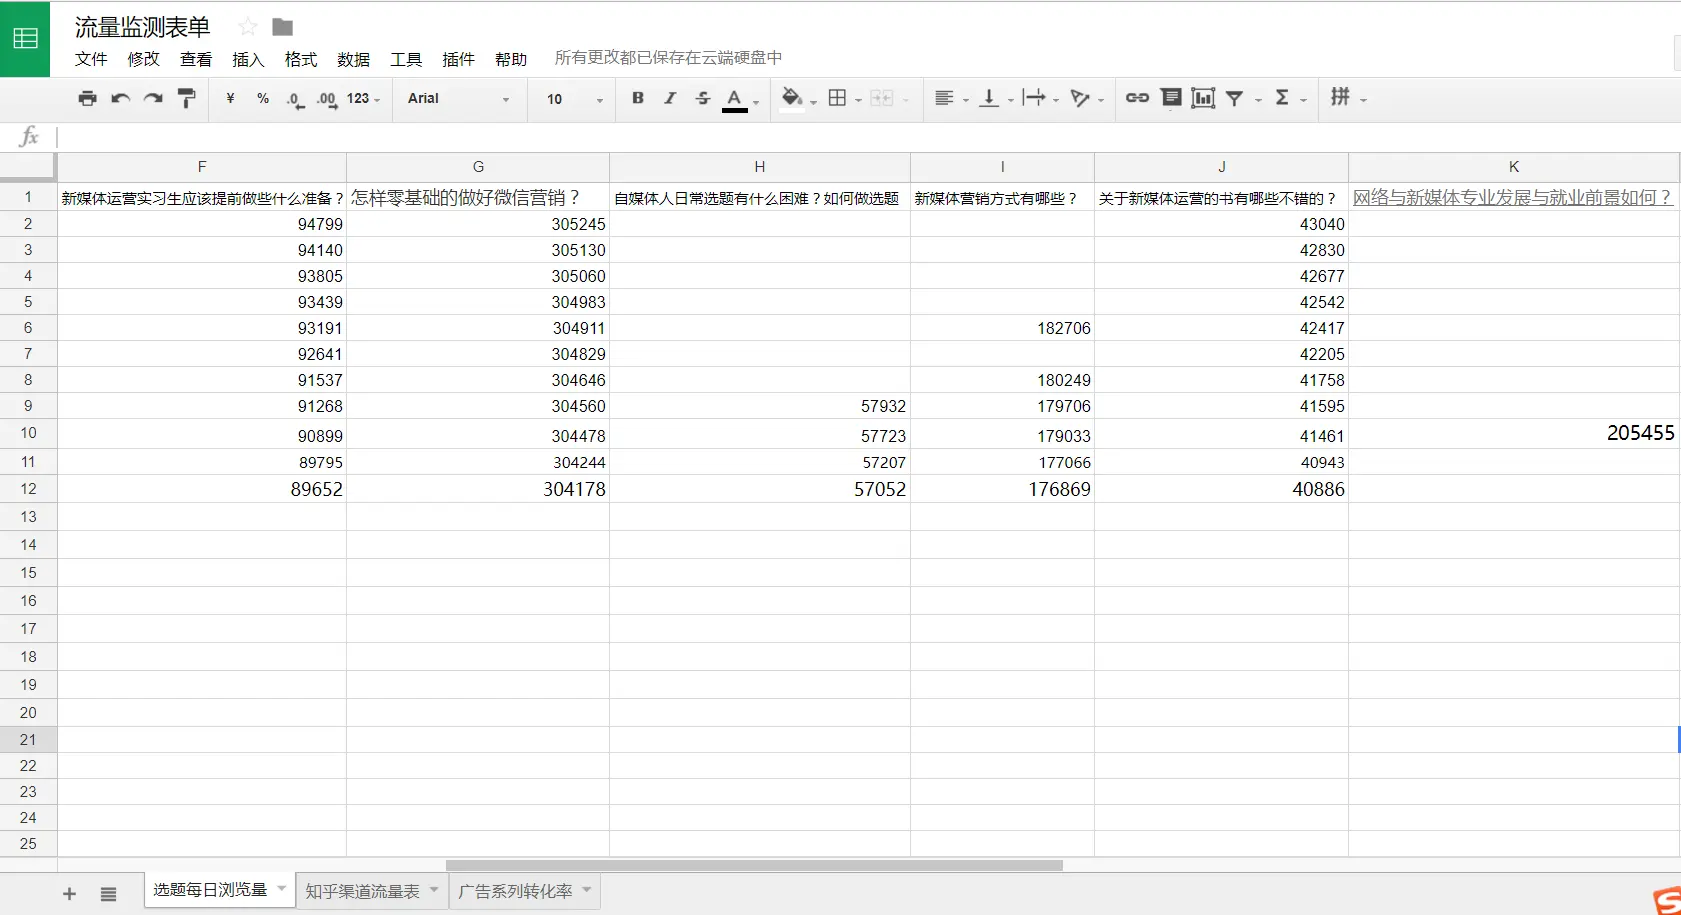Open vertical align options
Screen dimensions: 1681x915
[x=989, y=98]
